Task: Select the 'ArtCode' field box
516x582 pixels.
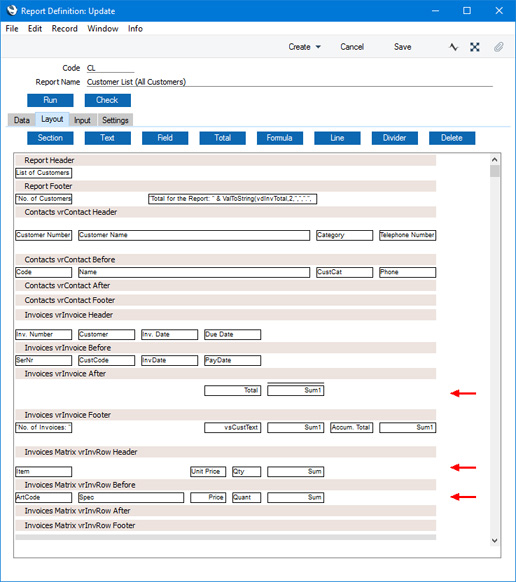Action: 43,498
